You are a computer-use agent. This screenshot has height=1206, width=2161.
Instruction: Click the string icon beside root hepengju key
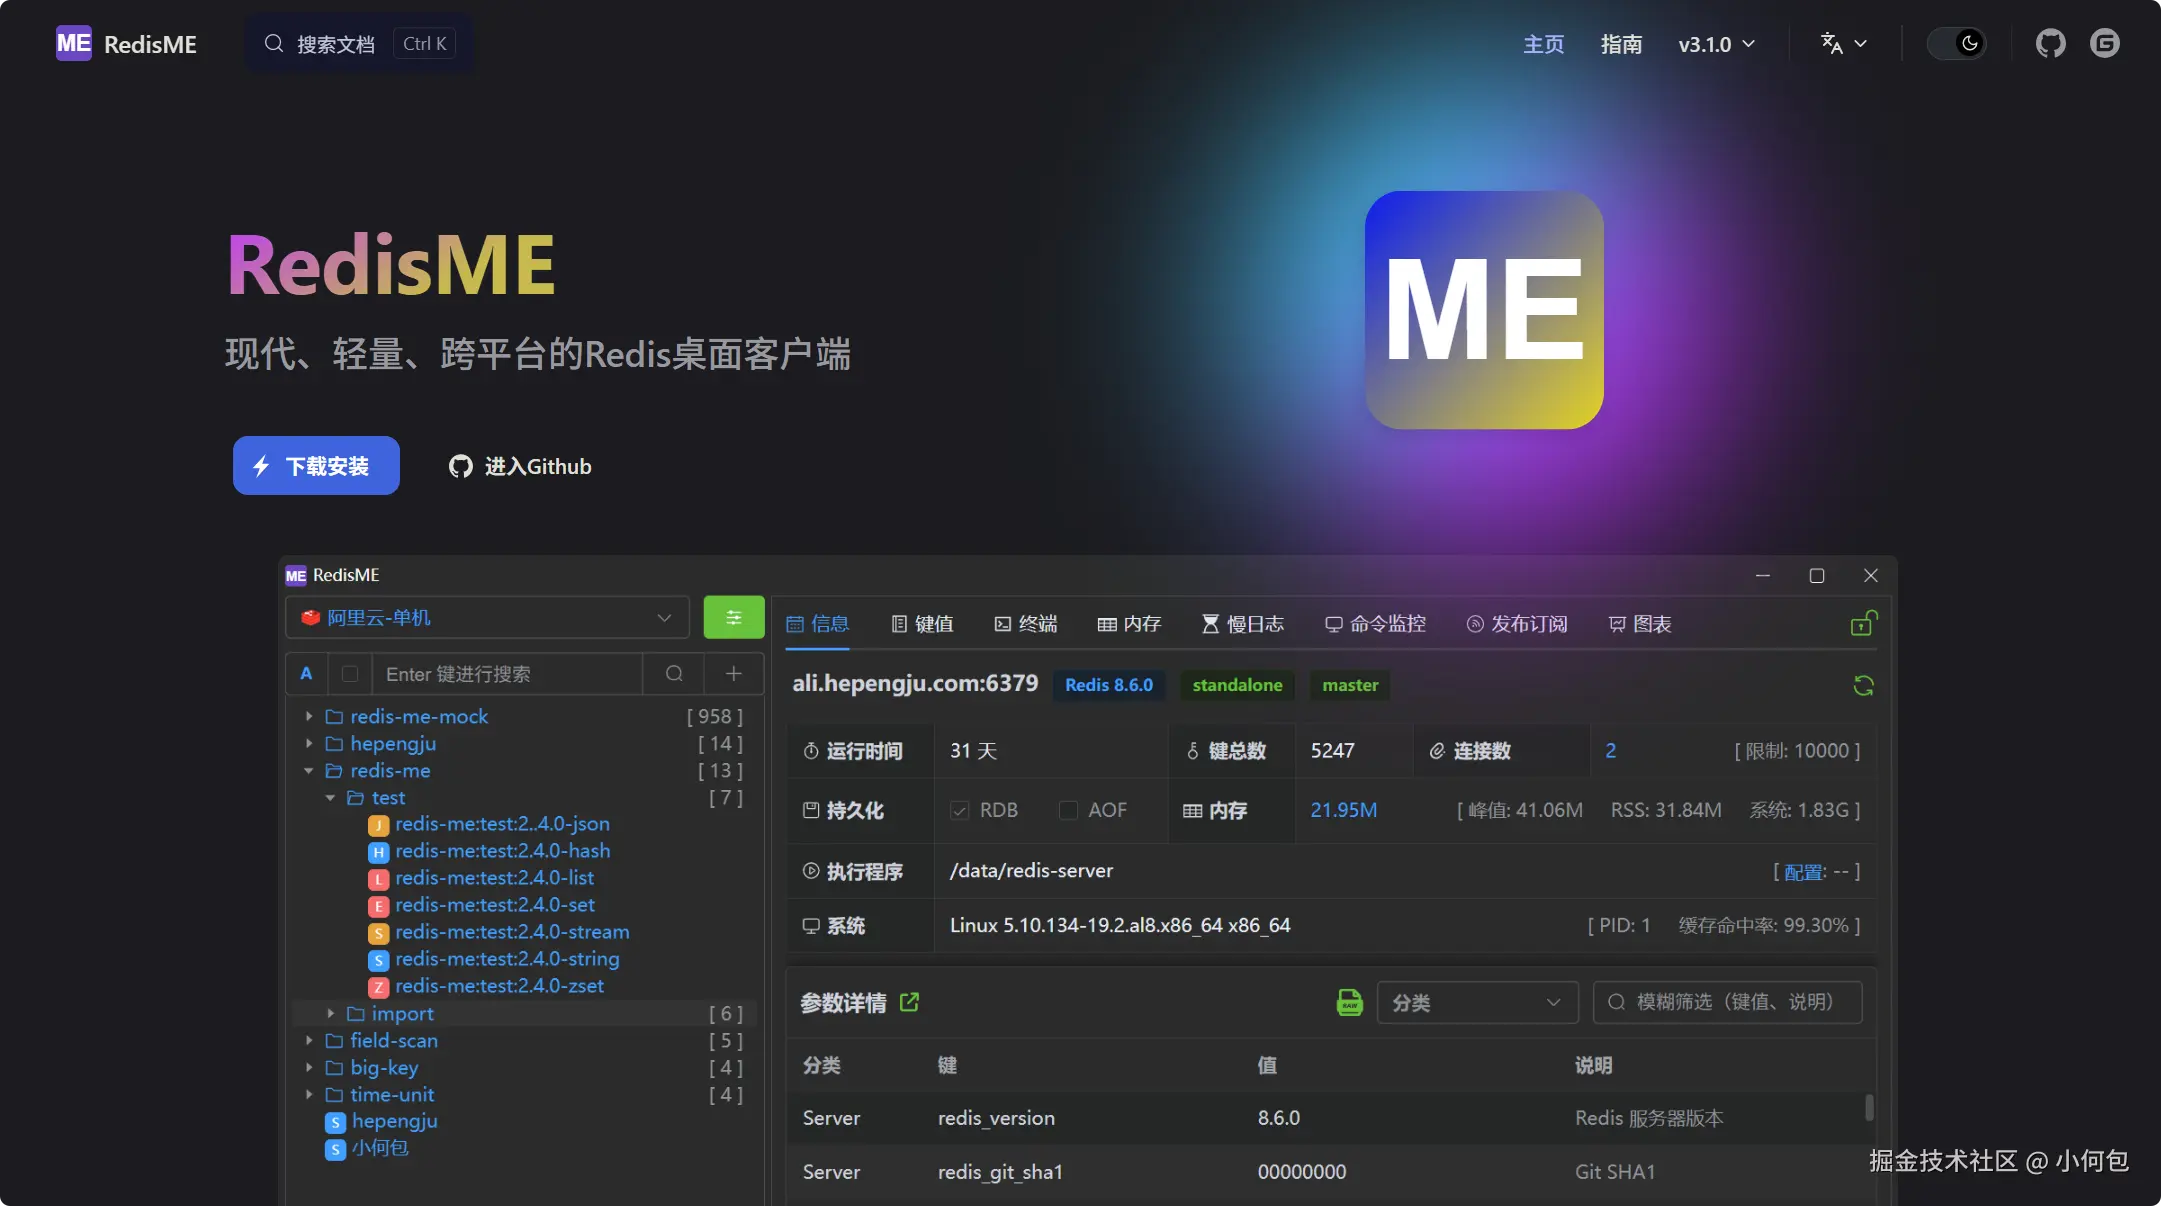[336, 1122]
